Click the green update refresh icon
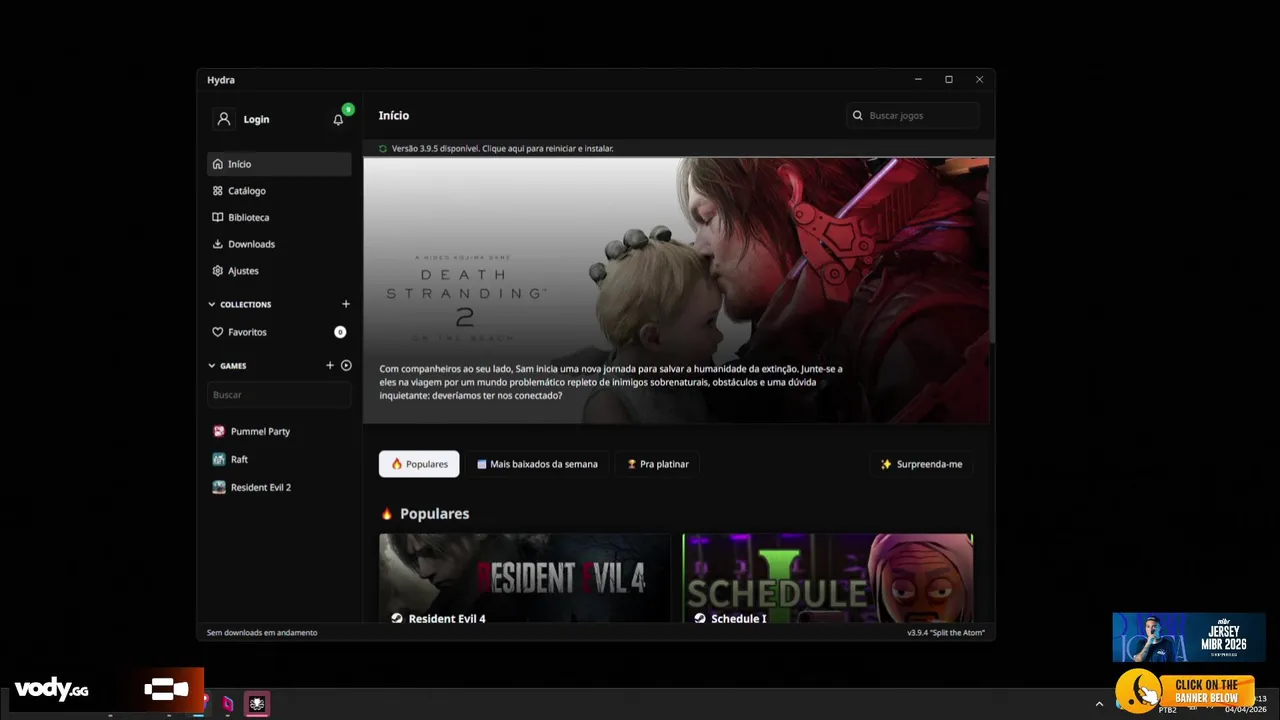 click(383, 148)
